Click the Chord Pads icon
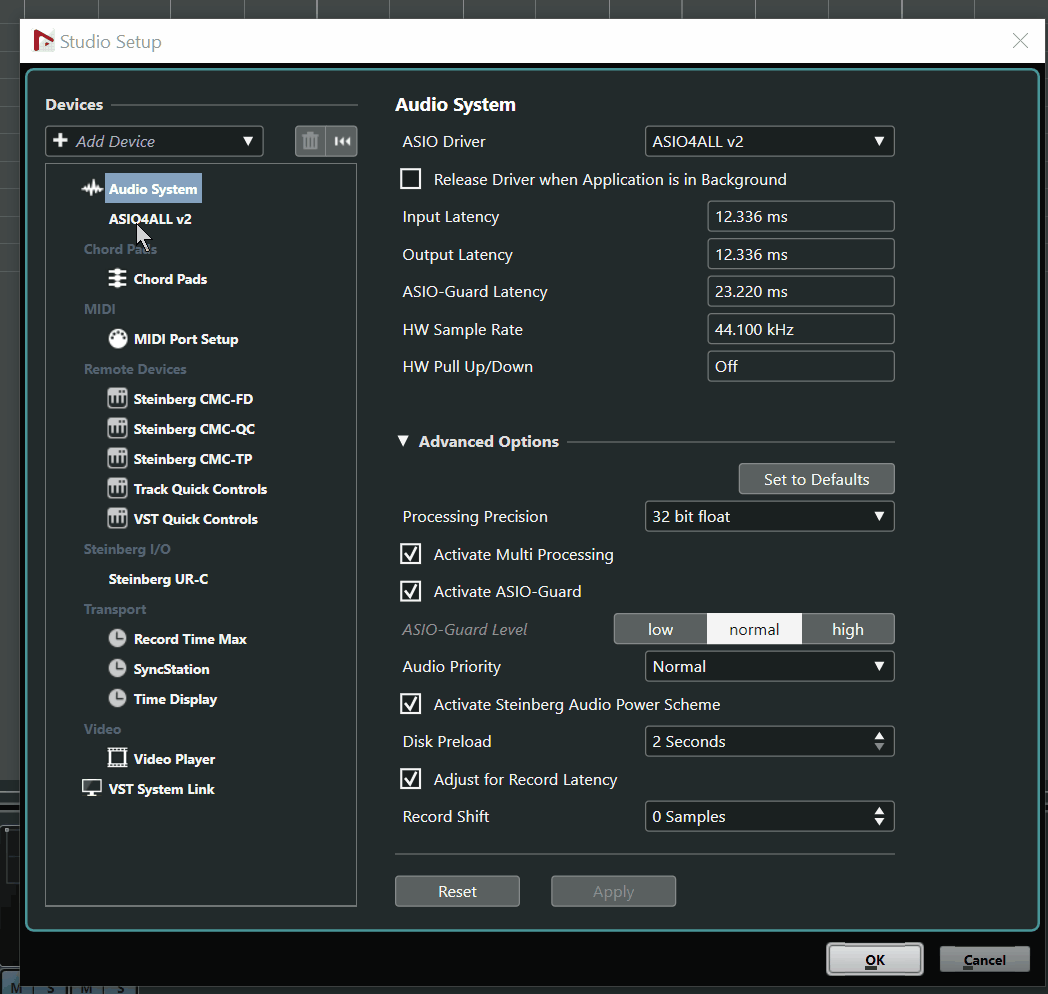This screenshot has height=994, width=1048. (117, 278)
